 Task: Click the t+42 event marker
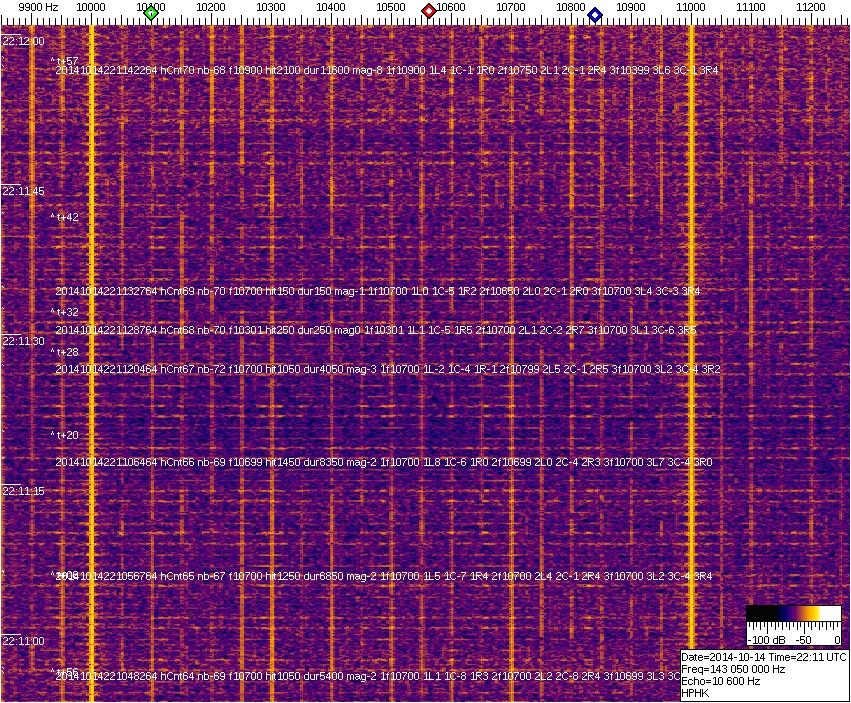tap(65, 216)
